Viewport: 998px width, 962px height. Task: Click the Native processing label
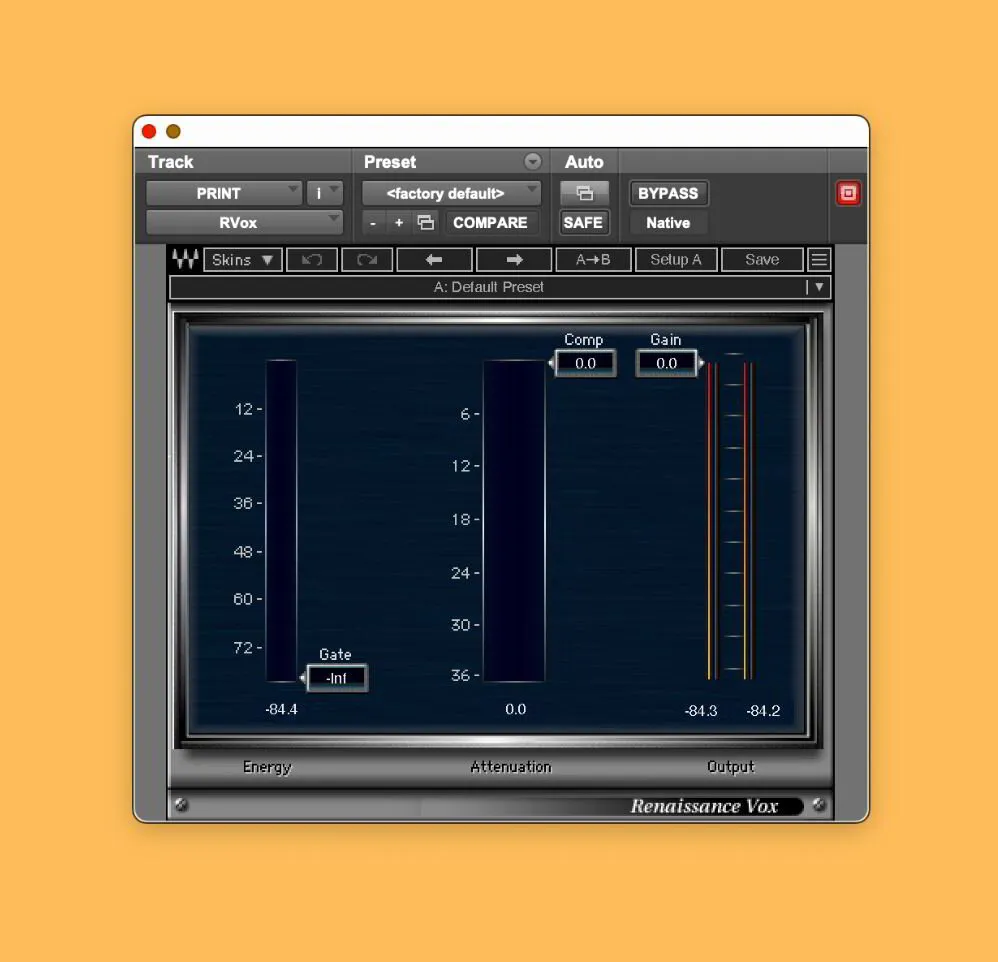click(667, 222)
